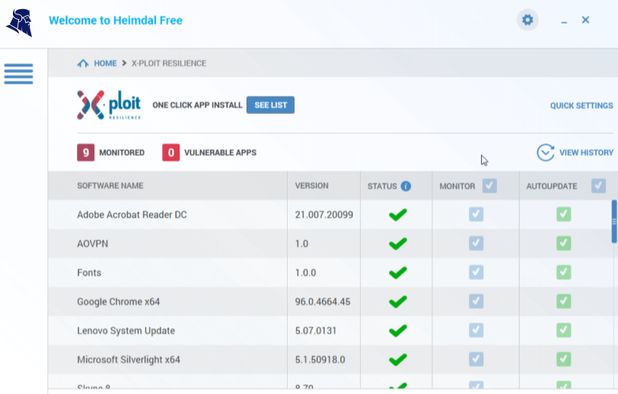Minimize the Heimdal window
Screen dimensions: 618x394
(x=564, y=22)
